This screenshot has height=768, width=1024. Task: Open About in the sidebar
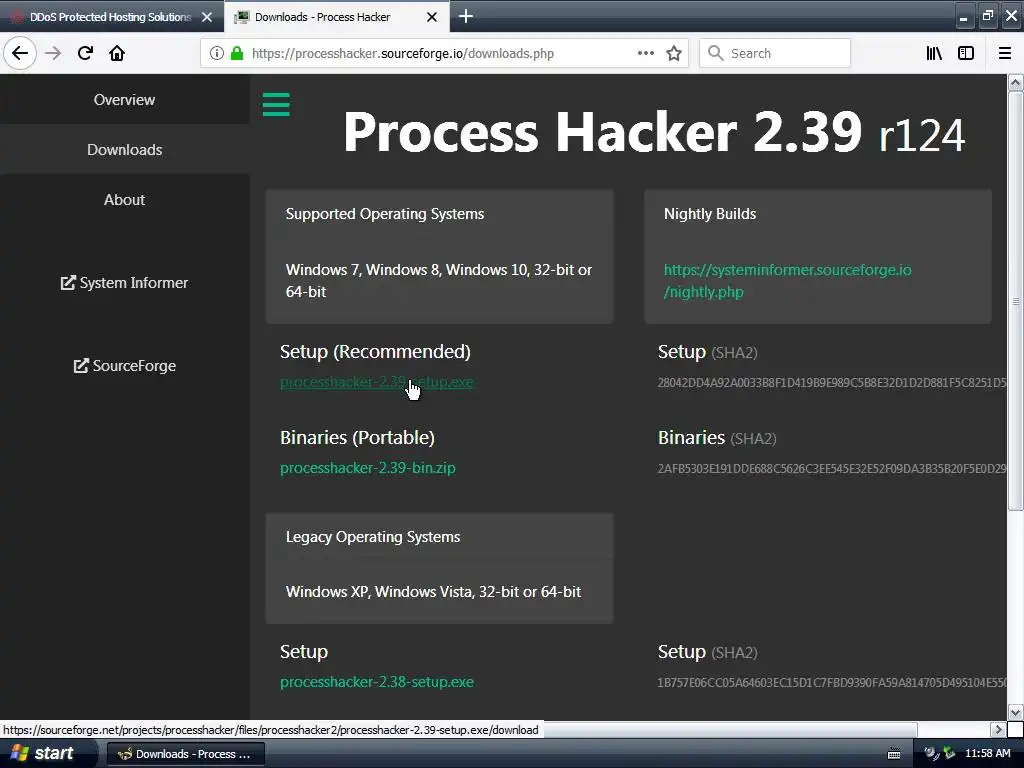tap(124, 200)
